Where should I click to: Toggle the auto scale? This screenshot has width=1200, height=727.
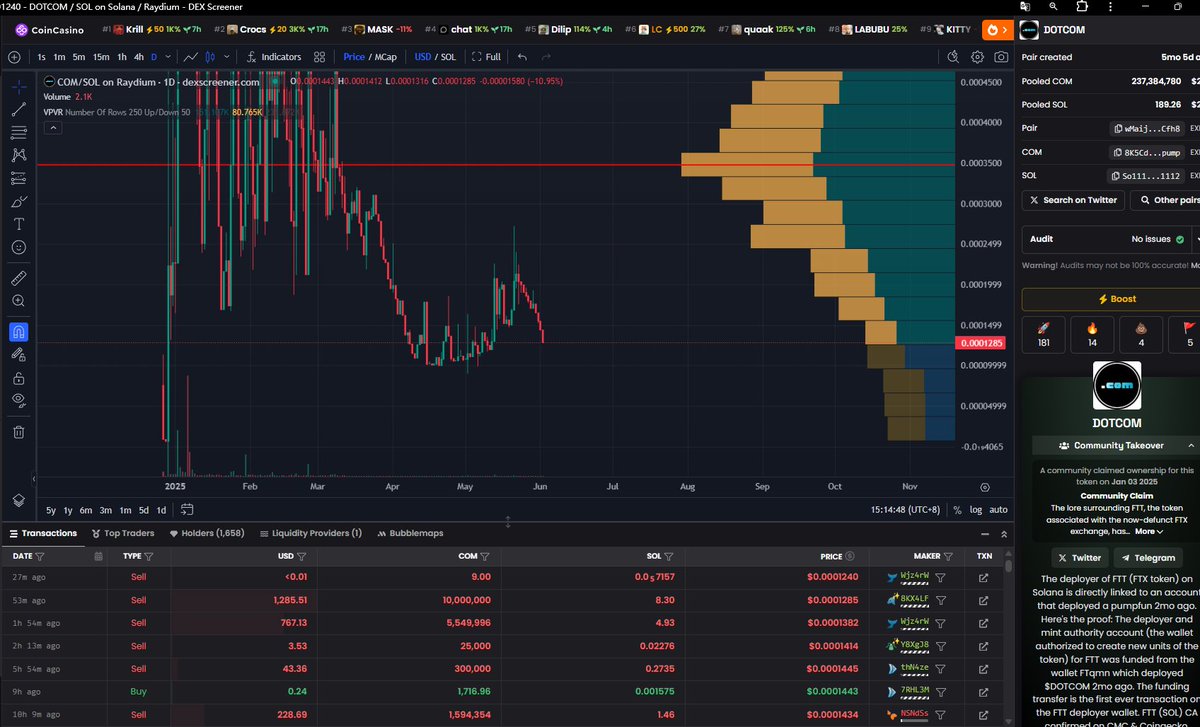pyautogui.click(x=998, y=510)
